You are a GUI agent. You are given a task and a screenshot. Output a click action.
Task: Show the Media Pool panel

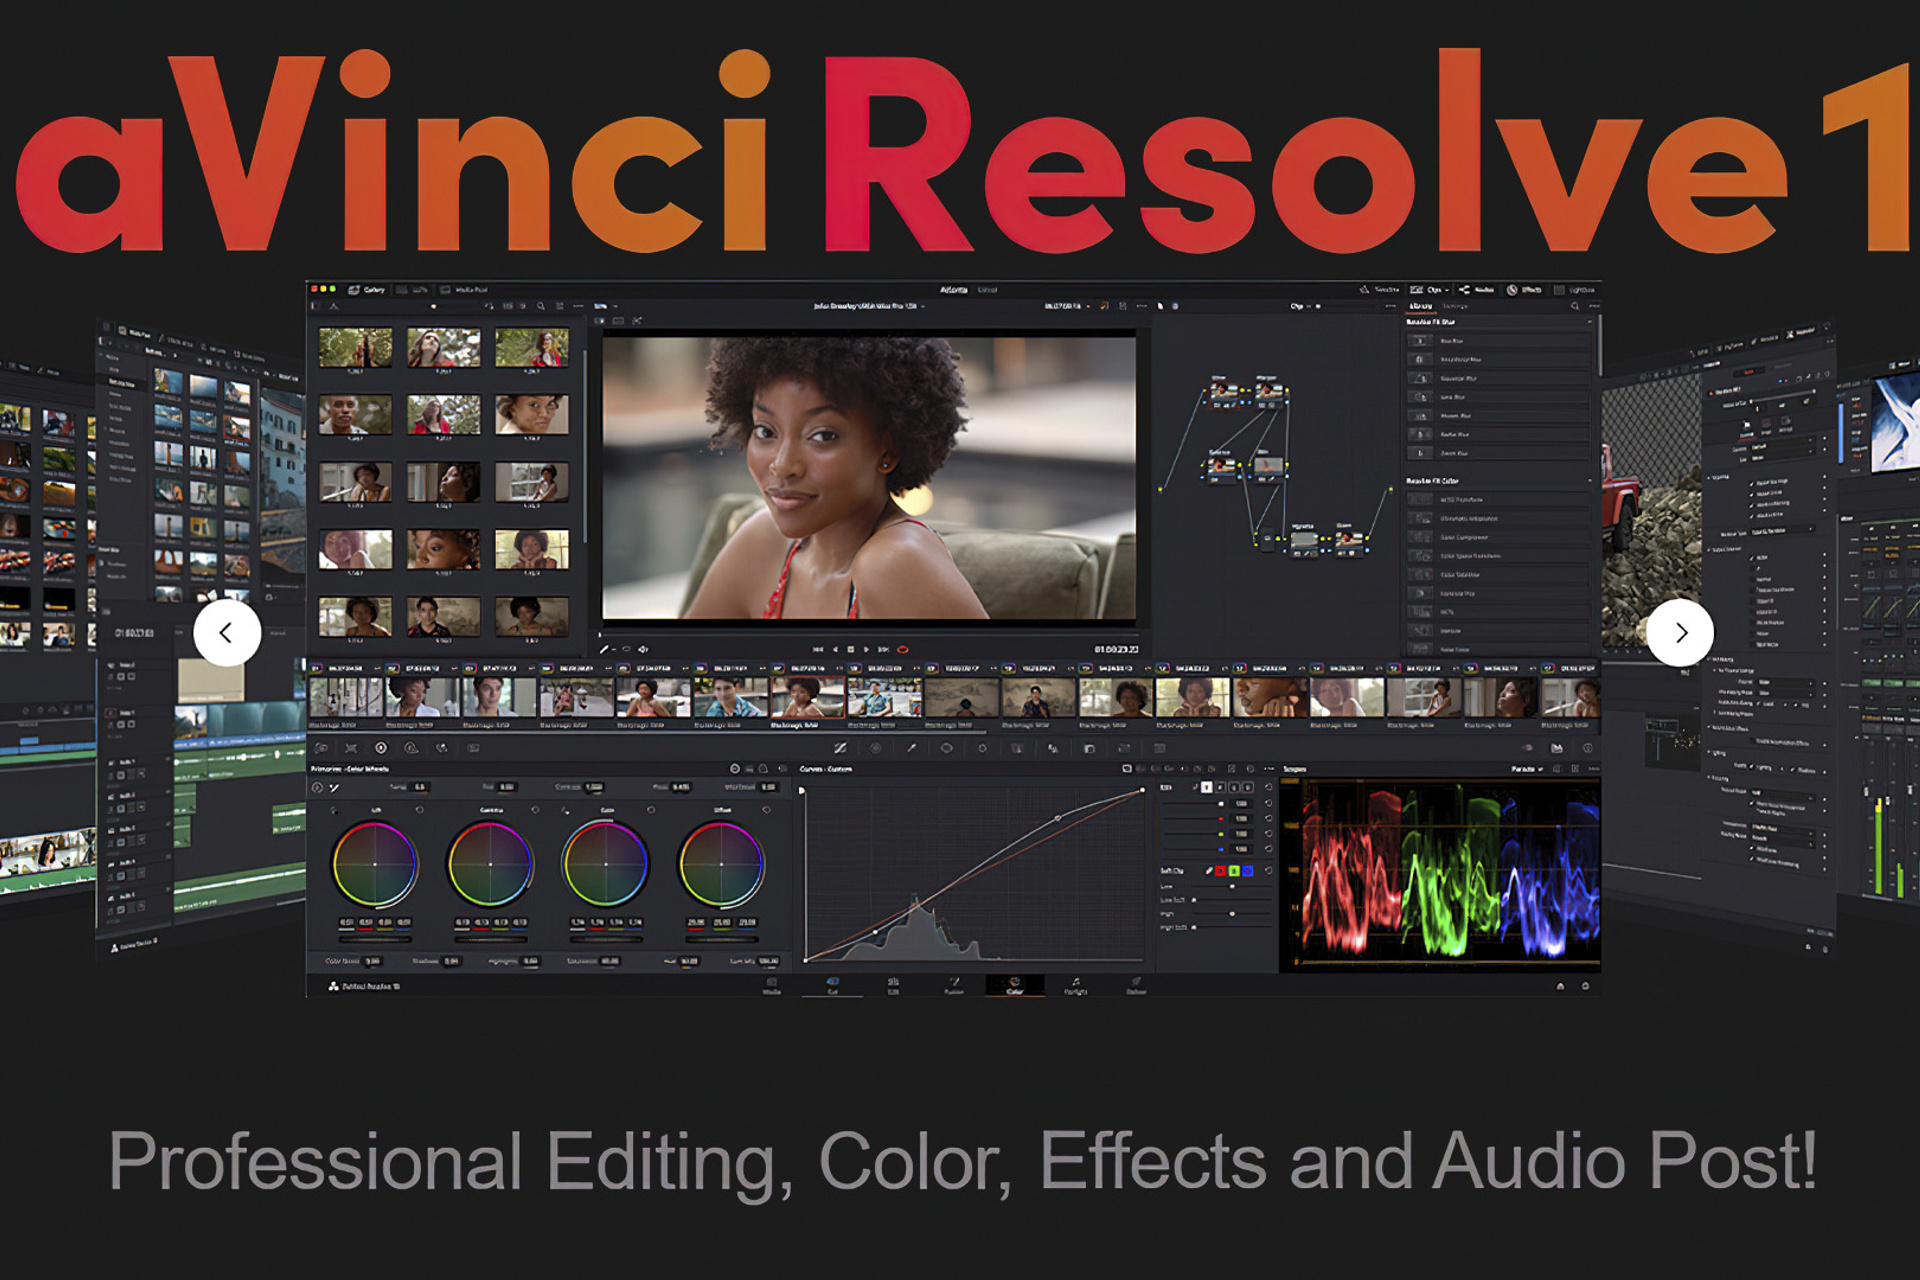click(x=464, y=289)
